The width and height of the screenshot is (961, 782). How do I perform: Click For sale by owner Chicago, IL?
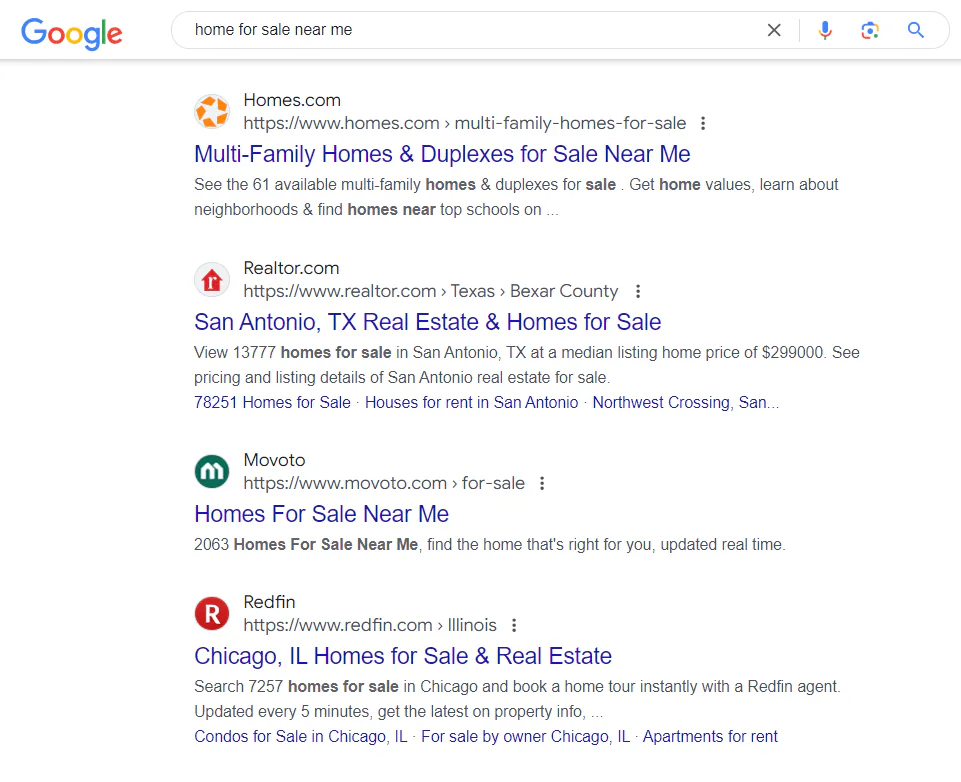pos(526,736)
